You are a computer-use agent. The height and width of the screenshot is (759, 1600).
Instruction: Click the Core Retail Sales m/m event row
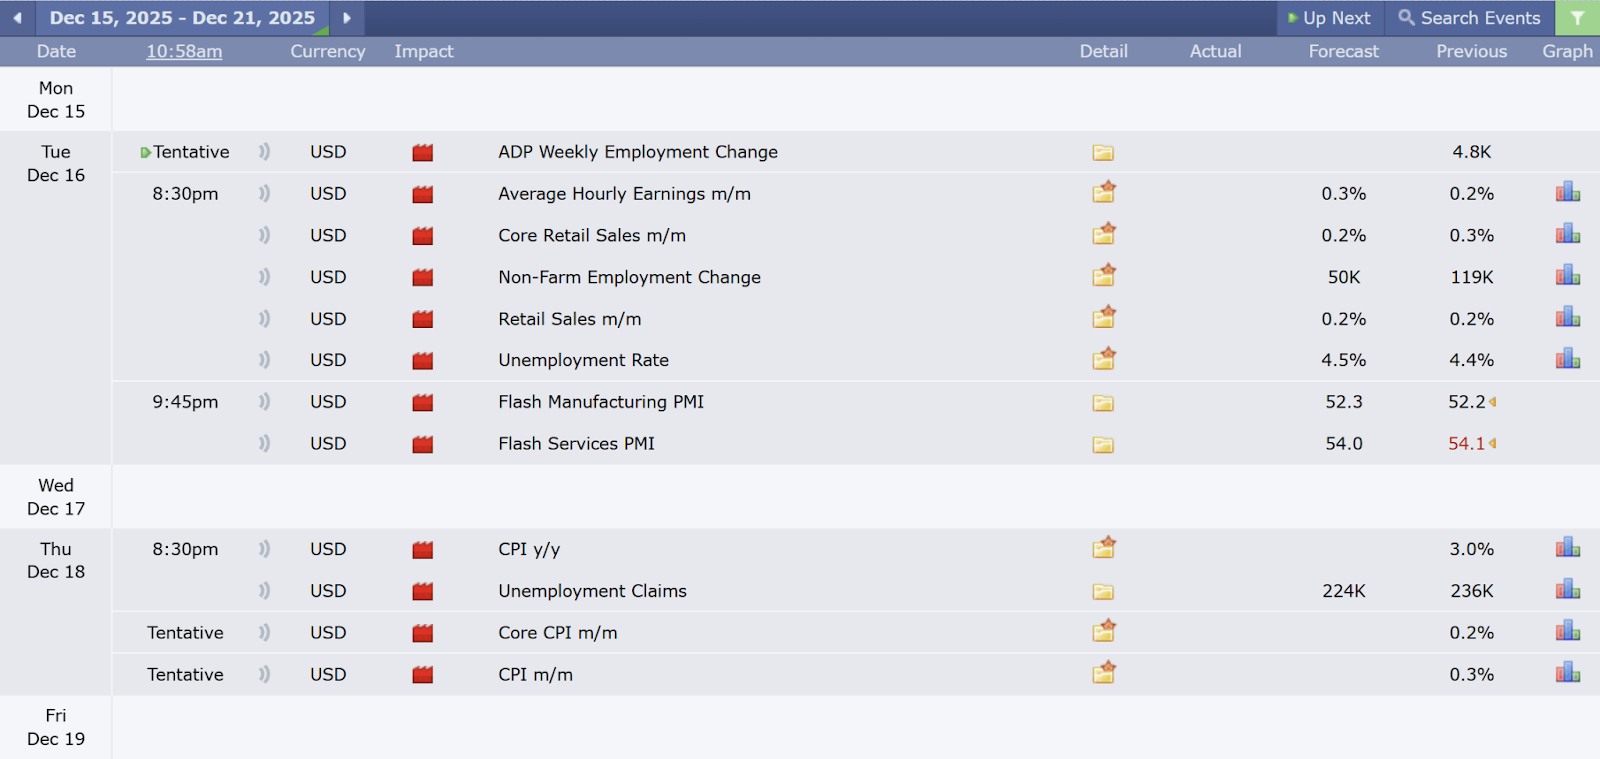coord(592,236)
